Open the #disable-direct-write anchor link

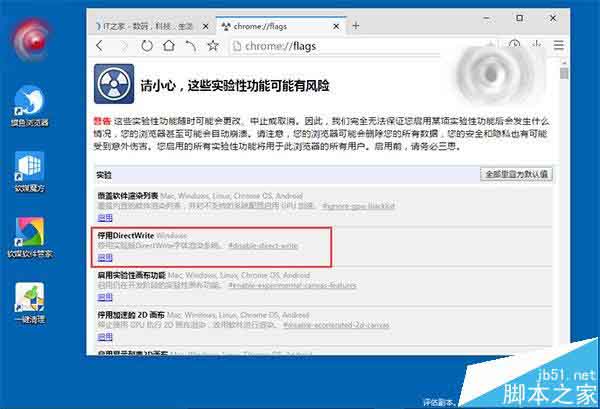[263, 246]
